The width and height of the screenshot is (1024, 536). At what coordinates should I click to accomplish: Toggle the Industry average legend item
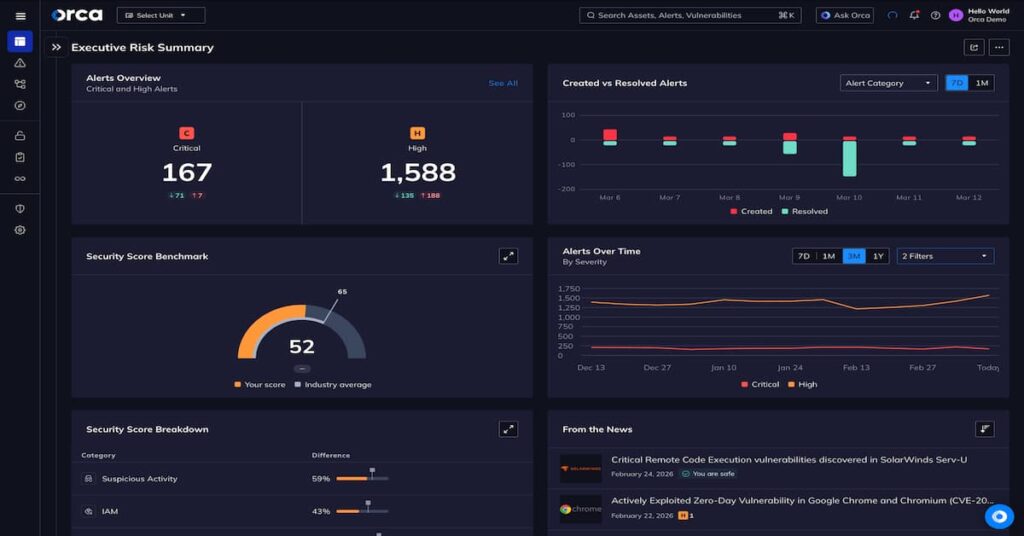pyautogui.click(x=333, y=385)
